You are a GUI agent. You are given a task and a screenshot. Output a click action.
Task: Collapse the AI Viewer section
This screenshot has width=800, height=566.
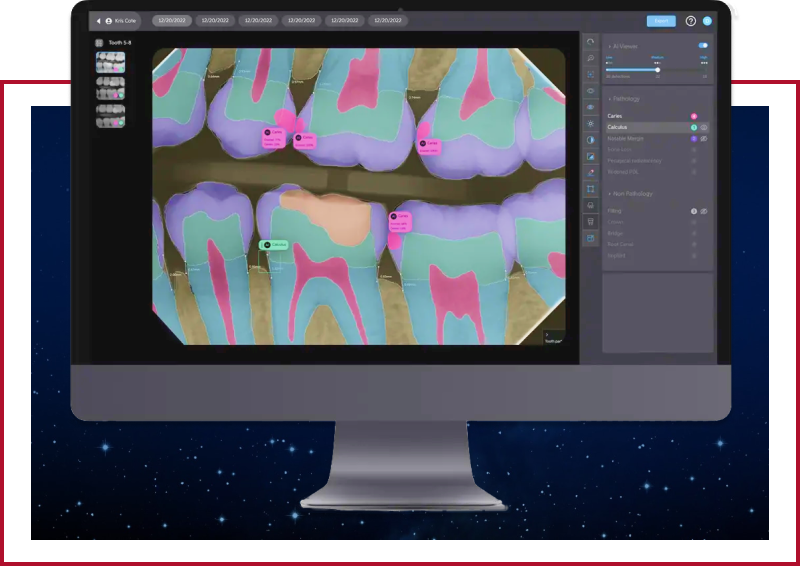[610, 46]
